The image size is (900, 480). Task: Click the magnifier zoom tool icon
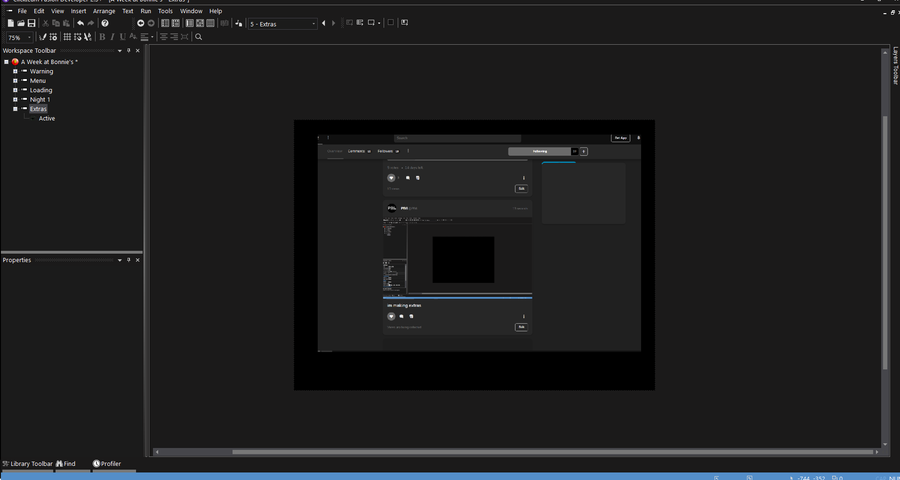[x=199, y=37]
